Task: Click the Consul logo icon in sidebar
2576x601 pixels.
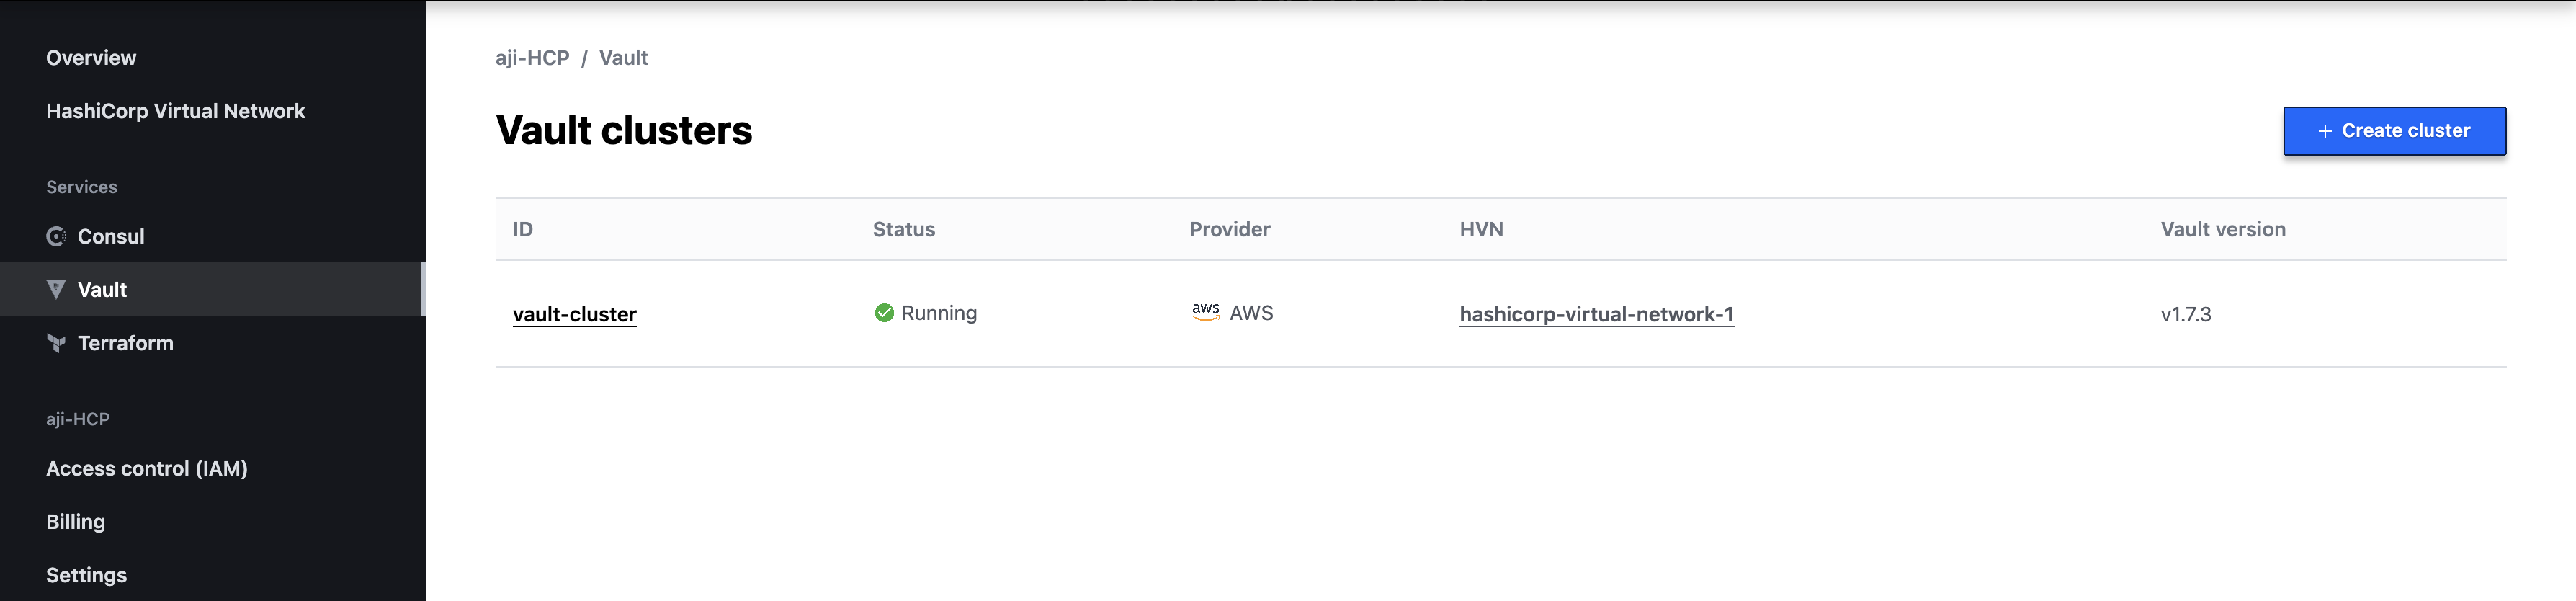Action: pyautogui.click(x=56, y=237)
